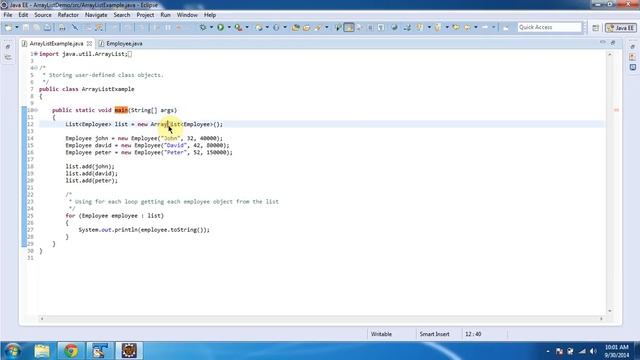Click the Save icon in toolbar
640x360 pixels.
click(26, 27)
